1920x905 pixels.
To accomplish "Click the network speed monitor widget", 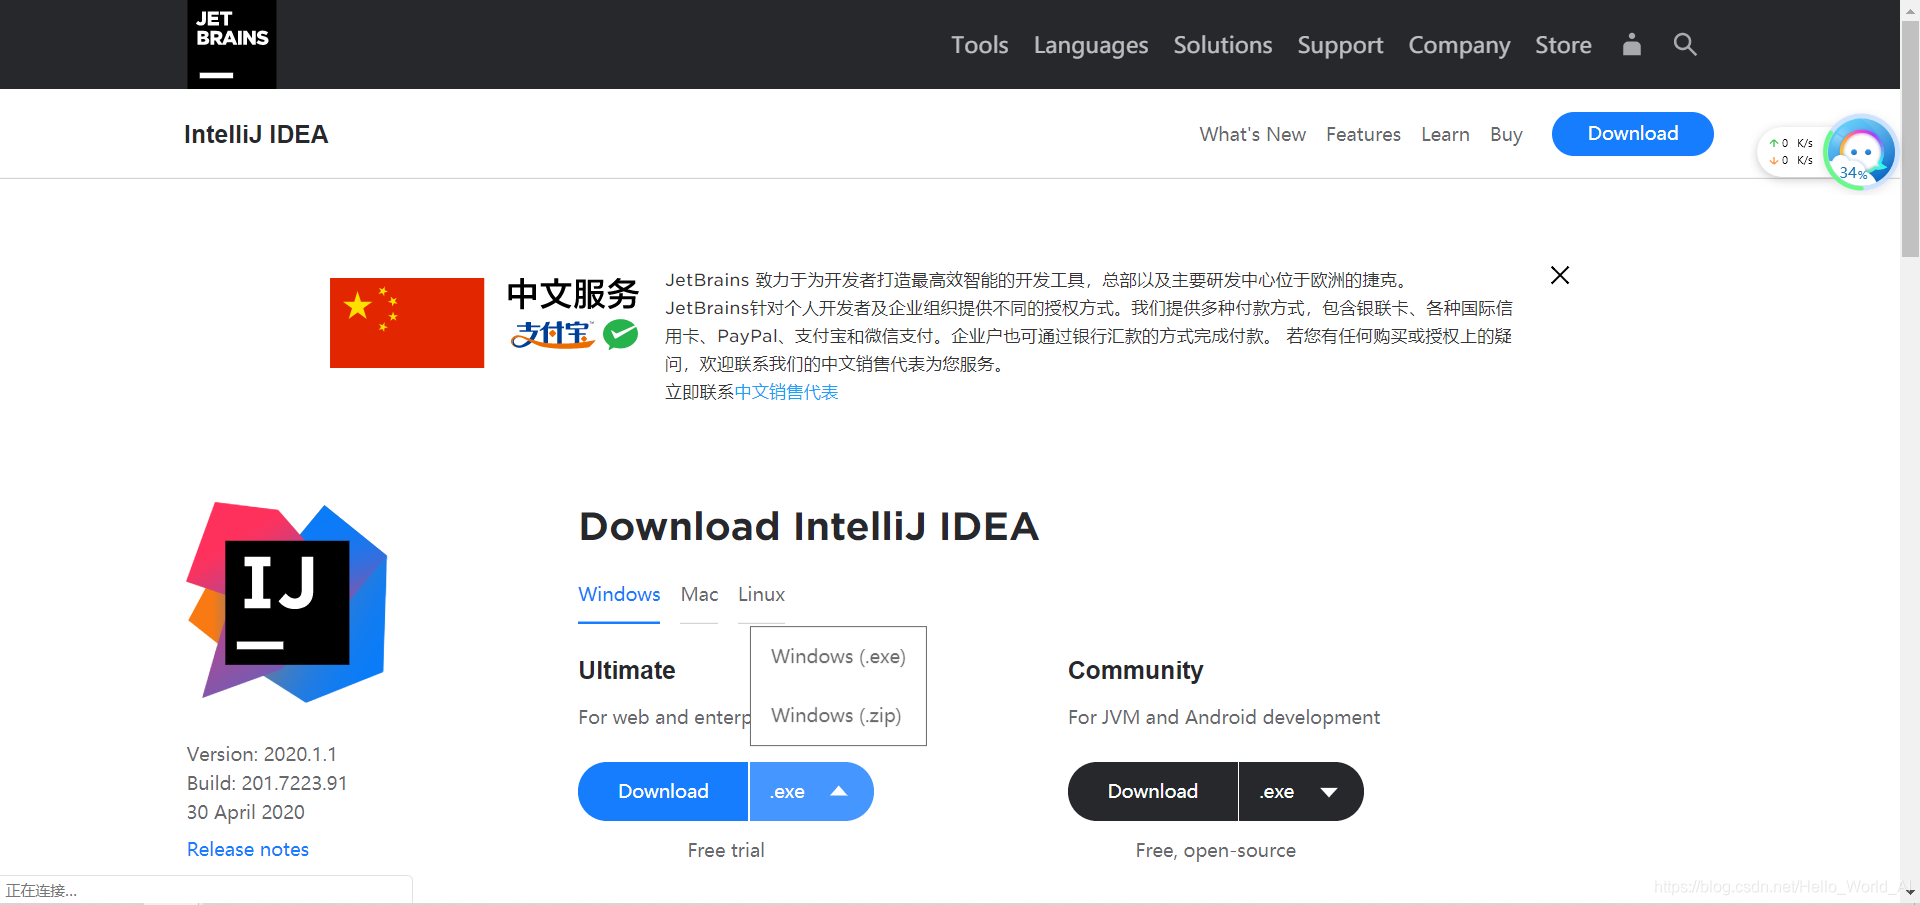I will [x=1791, y=152].
